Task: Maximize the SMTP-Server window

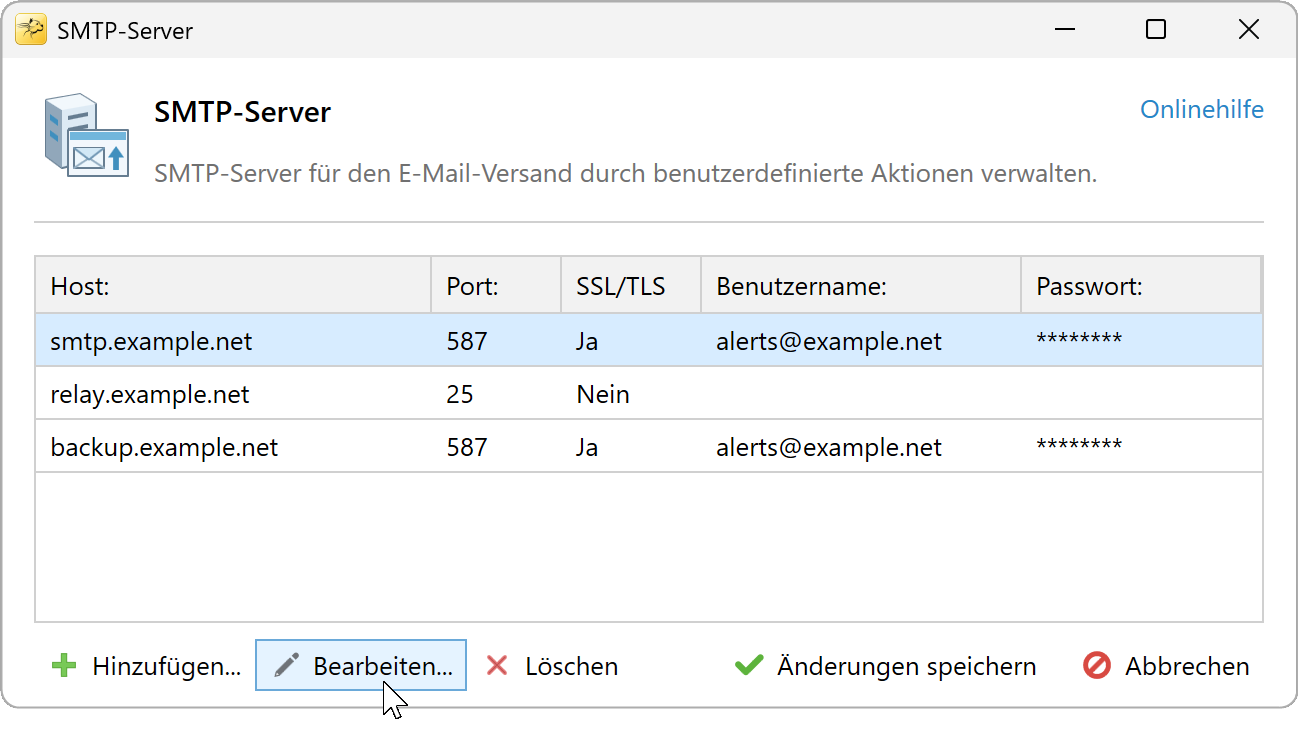Action: click(1156, 30)
